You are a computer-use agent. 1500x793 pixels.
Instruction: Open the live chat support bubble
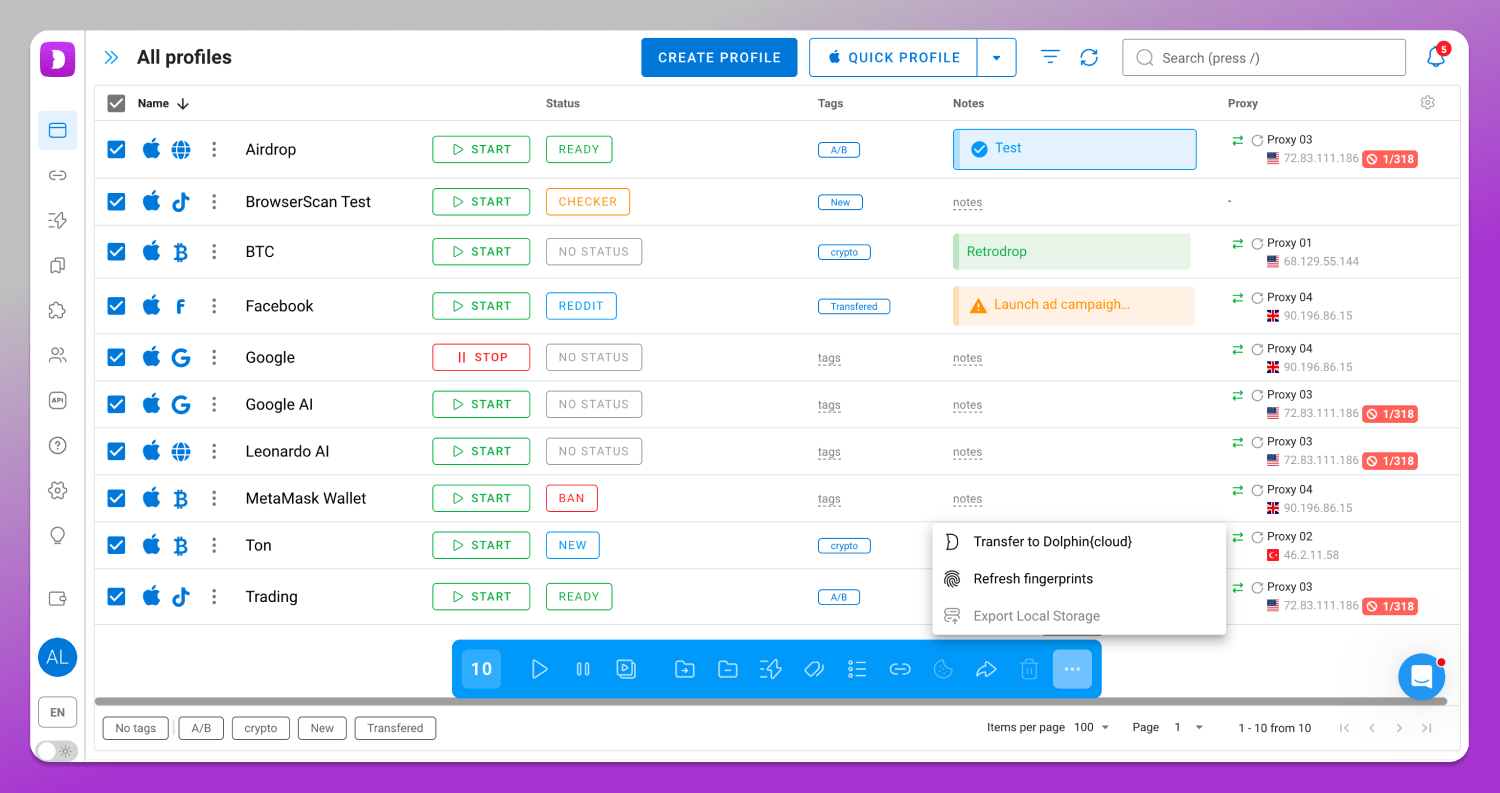pyautogui.click(x=1421, y=677)
